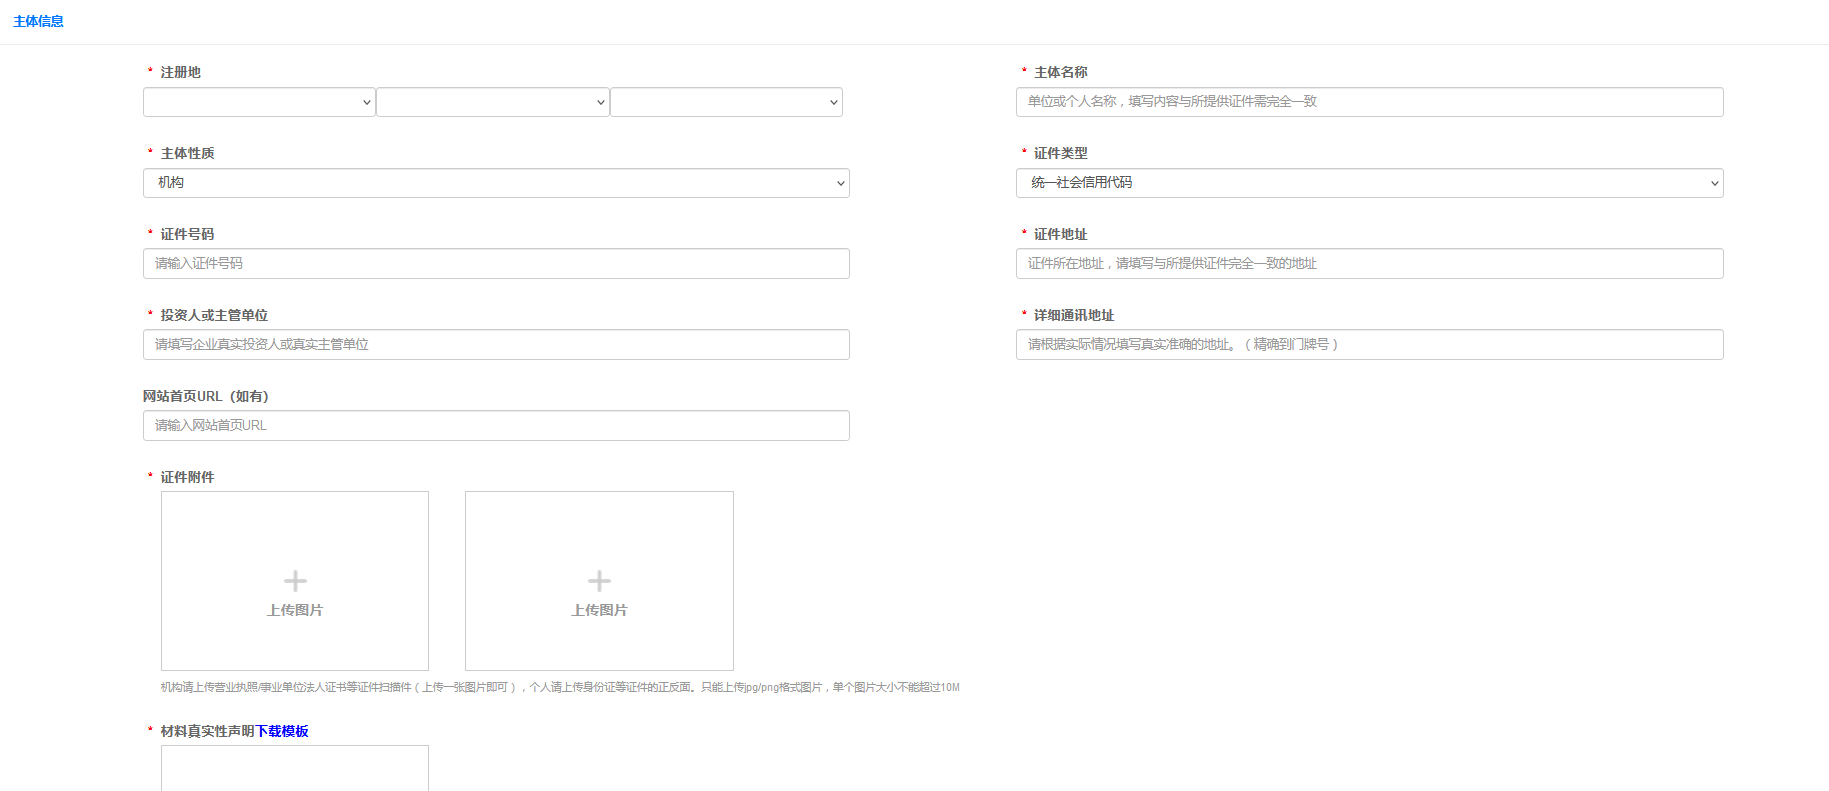Focus the 网站首页URL input field
This screenshot has height=791, width=1829.
click(x=496, y=426)
